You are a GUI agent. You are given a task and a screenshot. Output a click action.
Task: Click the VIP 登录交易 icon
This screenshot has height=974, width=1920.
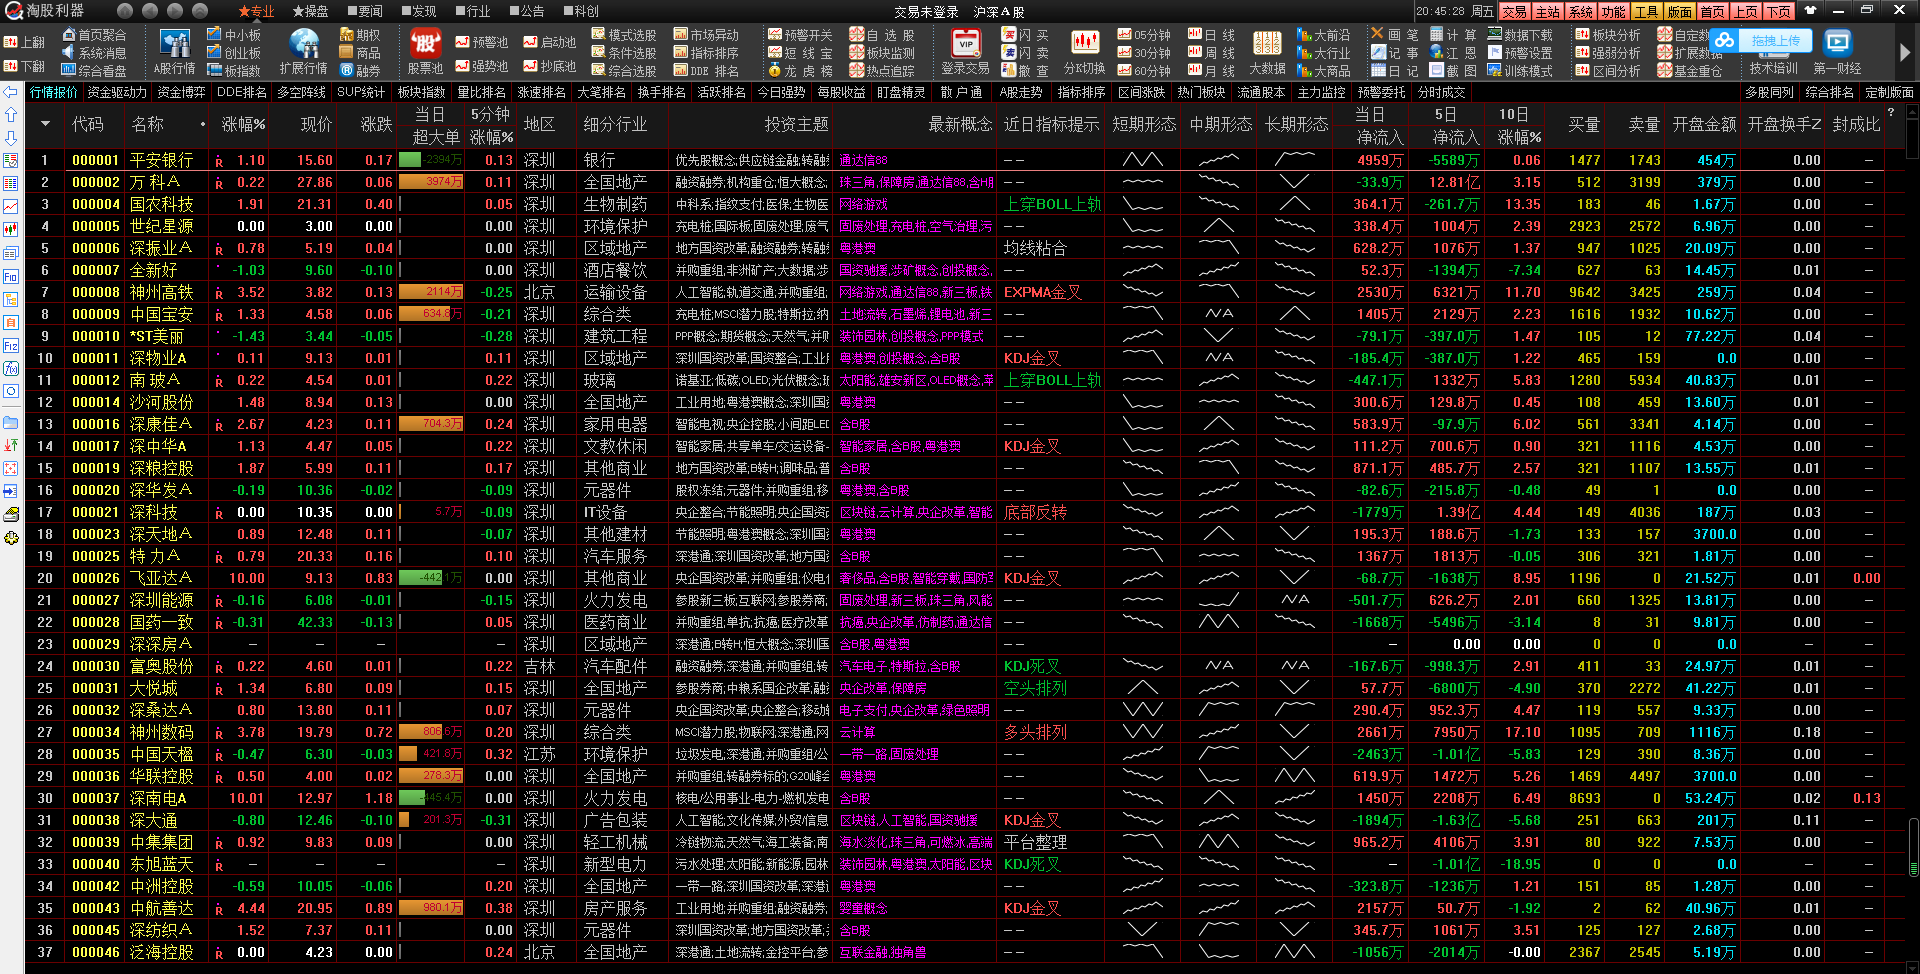click(x=965, y=52)
